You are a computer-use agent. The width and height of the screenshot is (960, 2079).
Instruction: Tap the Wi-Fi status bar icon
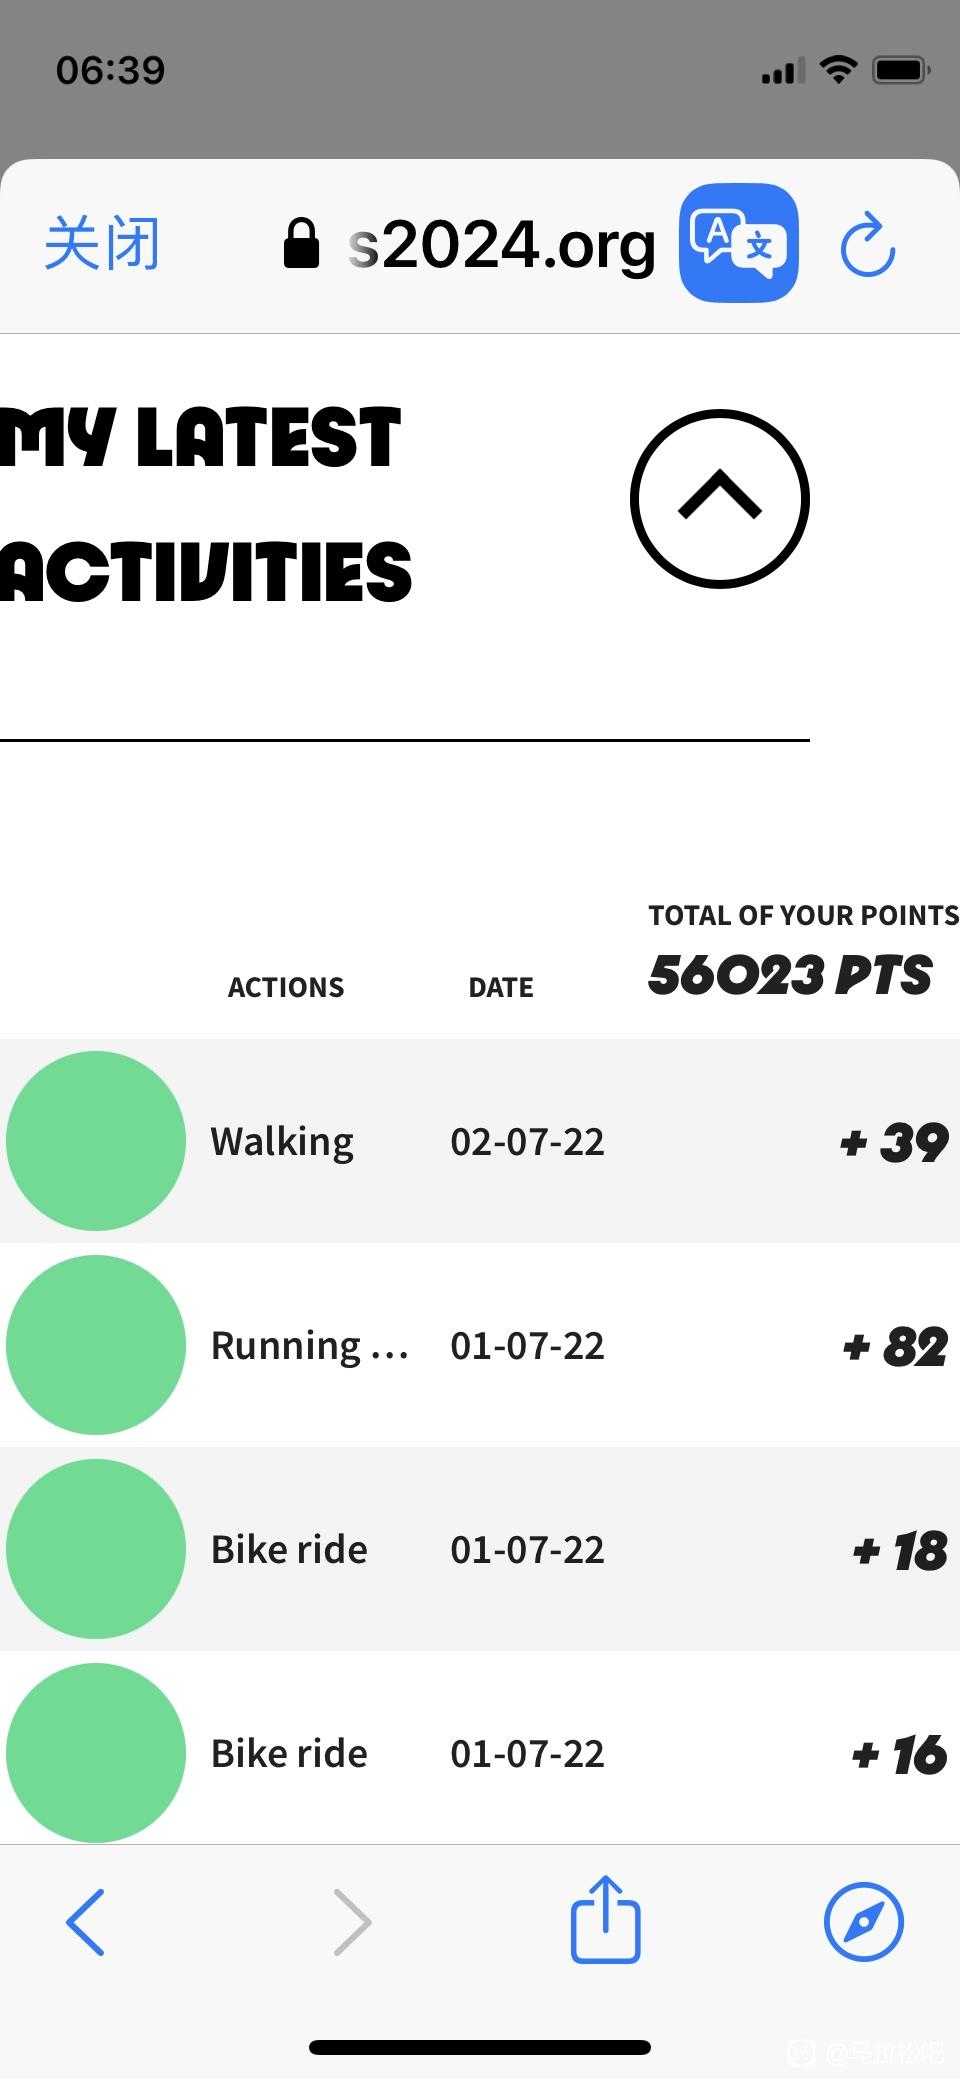coord(838,69)
